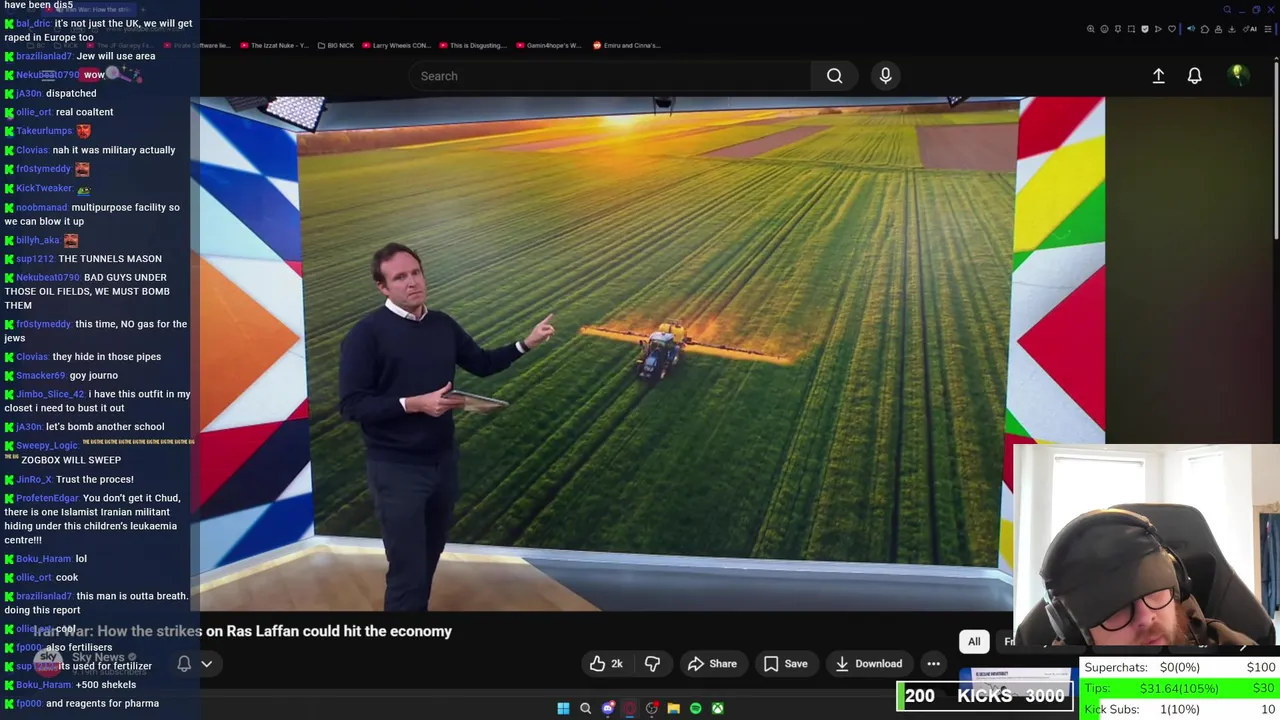Click chat message 'multipurpose facility so we can blow it up'

pos(92,214)
